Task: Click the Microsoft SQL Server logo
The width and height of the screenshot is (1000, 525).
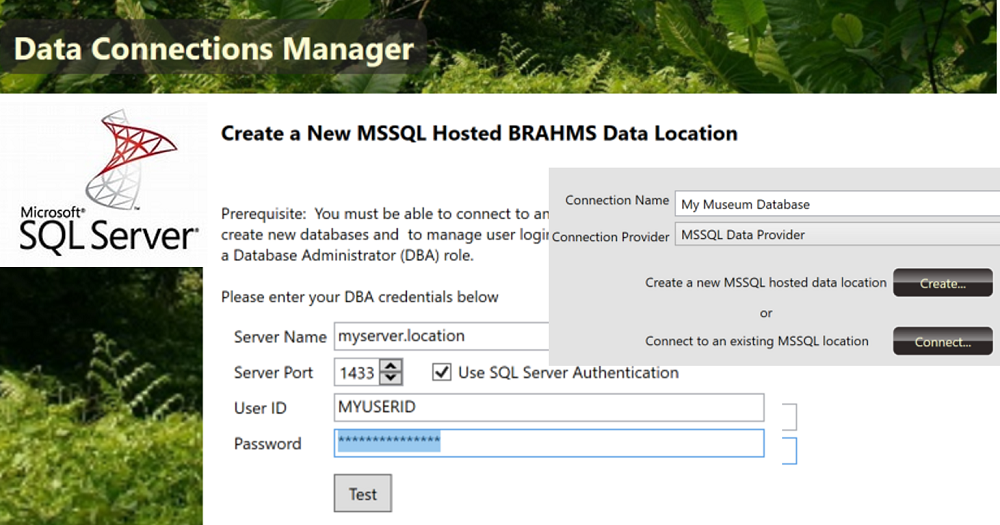Action: click(x=105, y=184)
